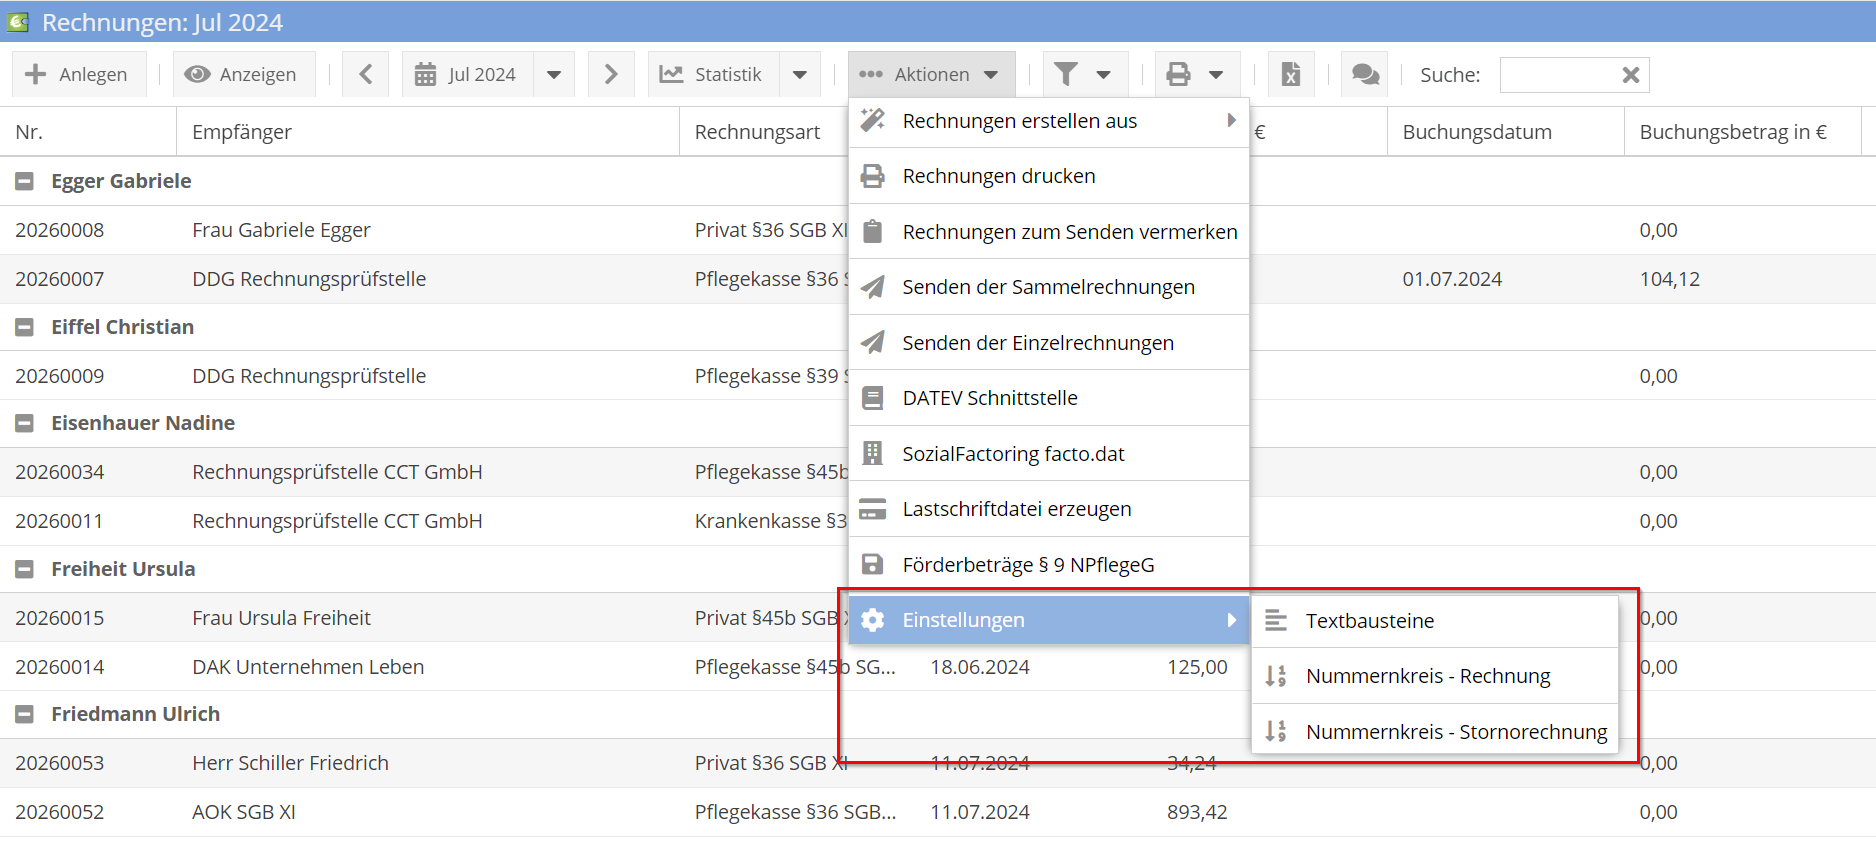
Task: Select Nummernkreis - Rechnung
Action: (x=1427, y=677)
